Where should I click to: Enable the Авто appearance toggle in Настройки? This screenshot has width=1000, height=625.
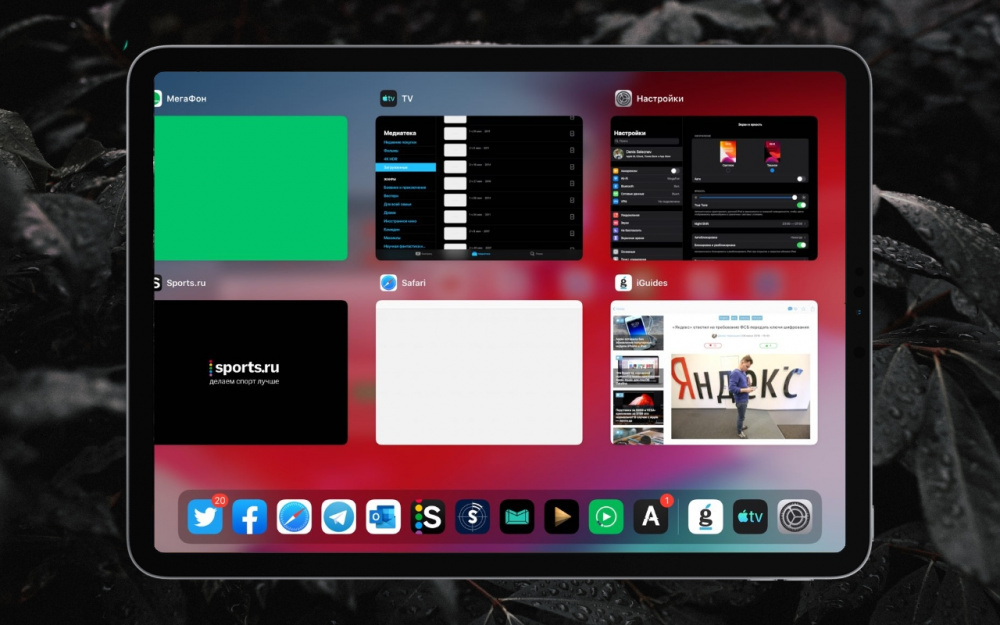802,179
